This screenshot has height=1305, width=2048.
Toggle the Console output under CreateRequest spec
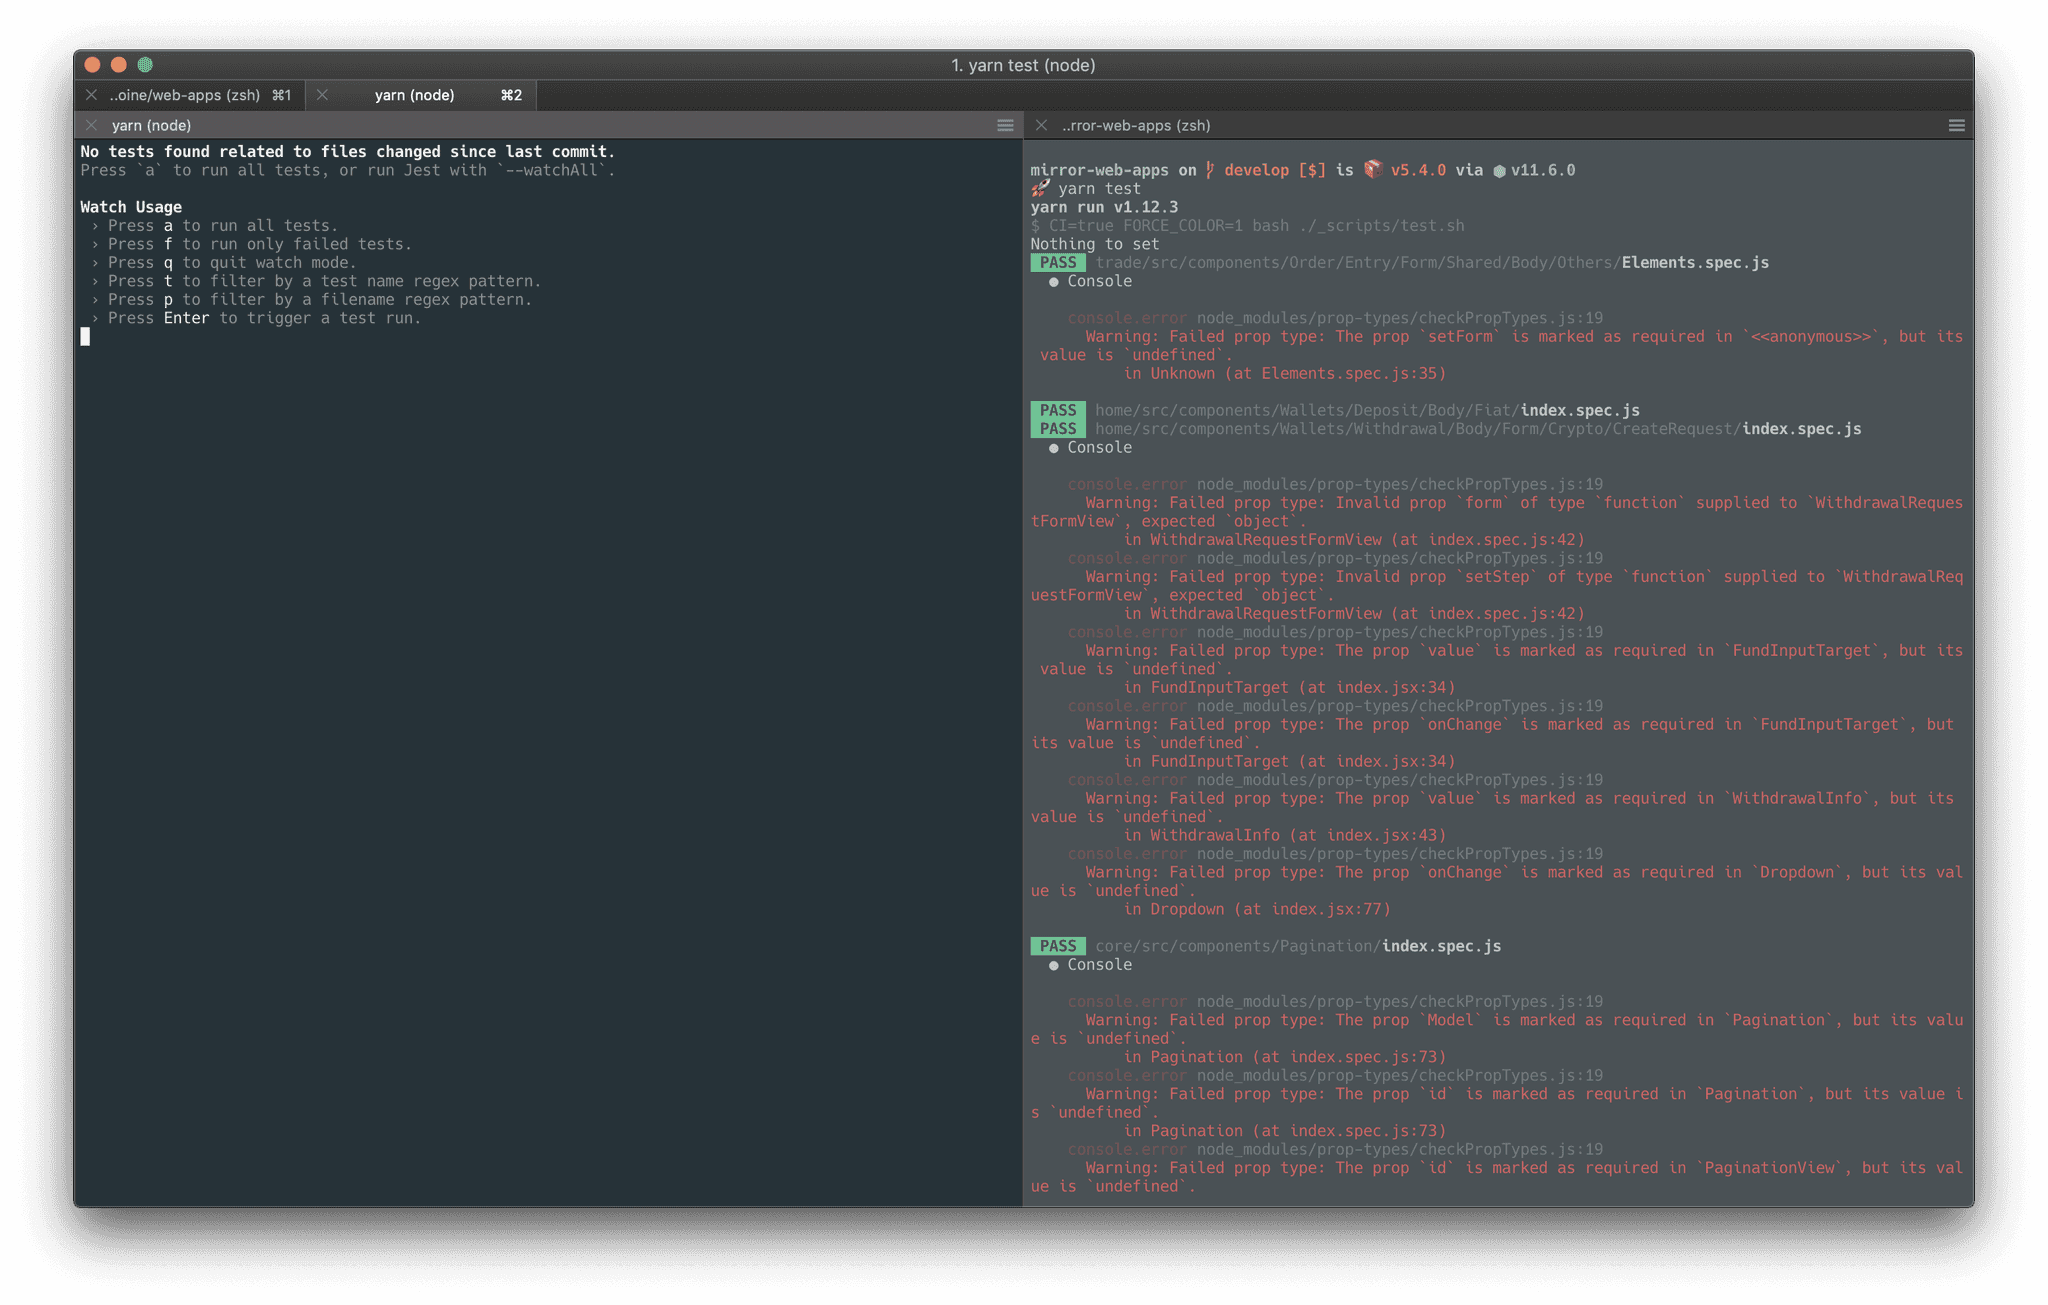tap(1054, 447)
